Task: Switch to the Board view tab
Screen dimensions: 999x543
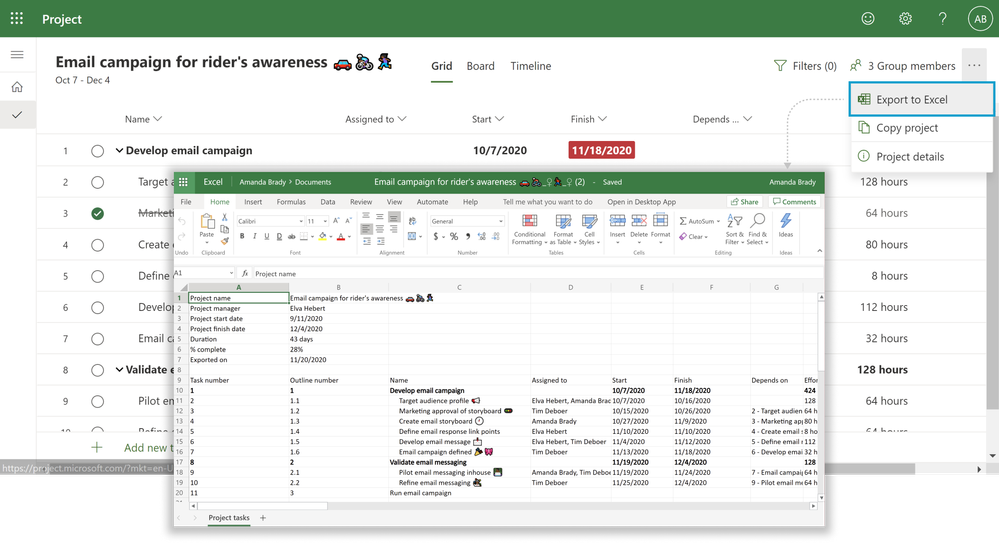Action: tap(480, 66)
